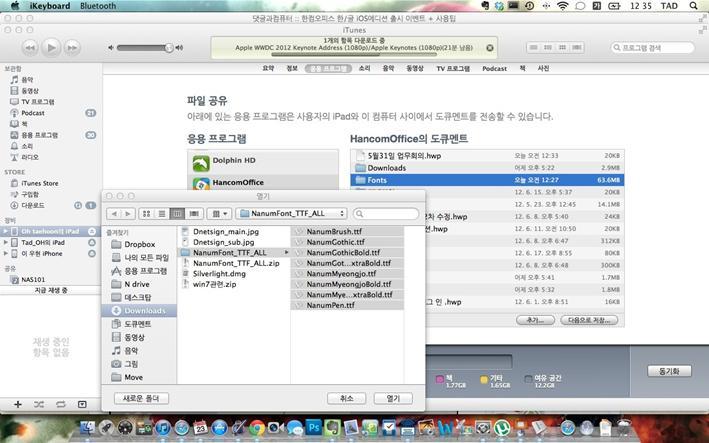Open 데스크탑 in dialog sidebar
This screenshot has width=709, height=443.
click(137, 297)
